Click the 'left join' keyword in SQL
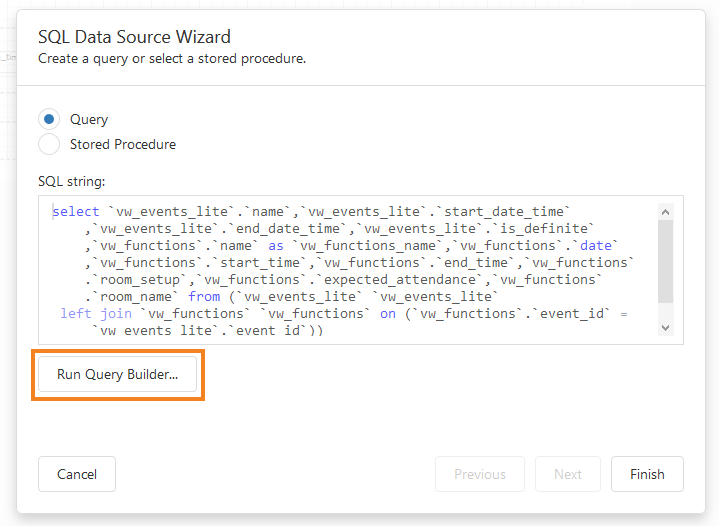The width and height of the screenshot is (719, 526). 96,313
